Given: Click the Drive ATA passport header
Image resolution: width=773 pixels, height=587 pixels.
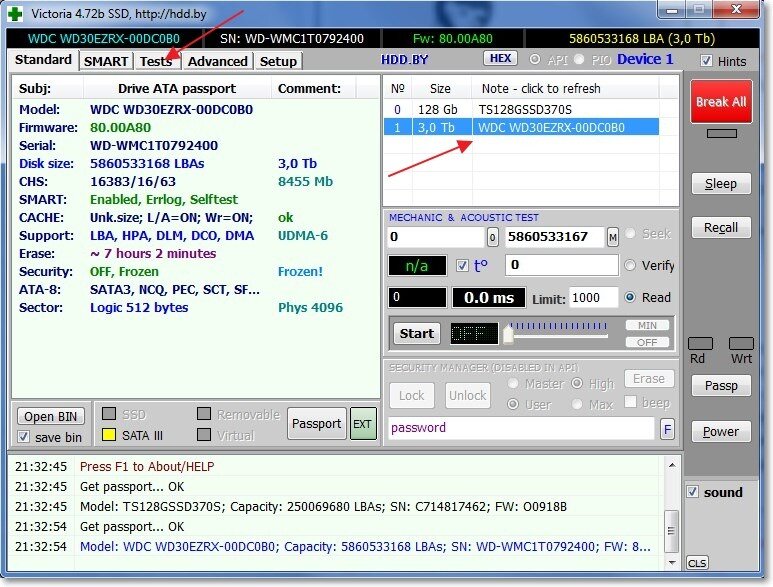Looking at the screenshot, I should pos(177,89).
